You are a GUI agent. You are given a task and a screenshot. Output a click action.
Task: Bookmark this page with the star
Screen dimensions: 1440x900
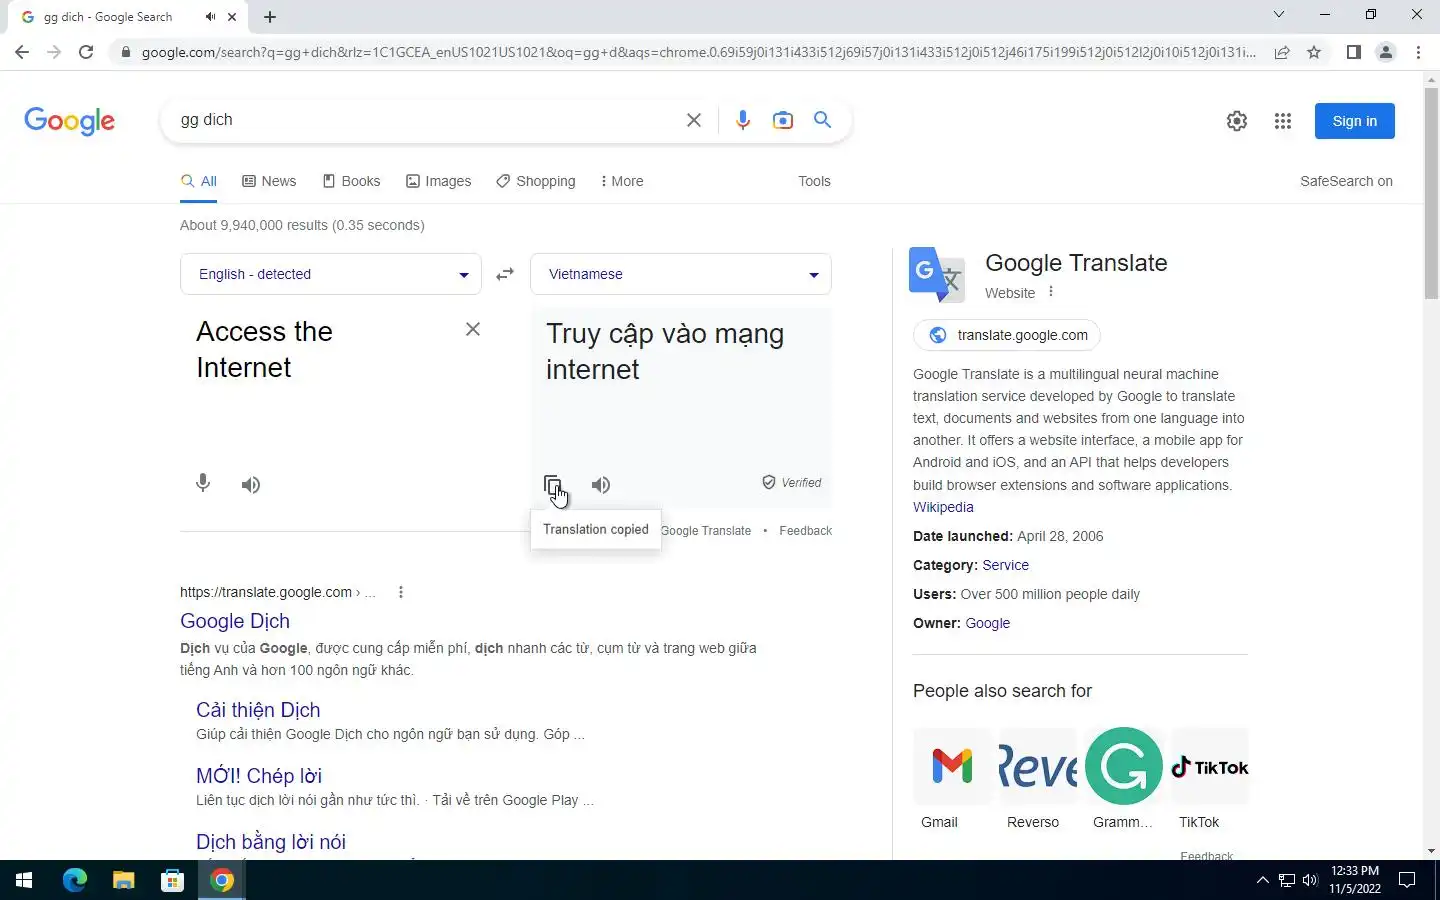click(x=1314, y=52)
